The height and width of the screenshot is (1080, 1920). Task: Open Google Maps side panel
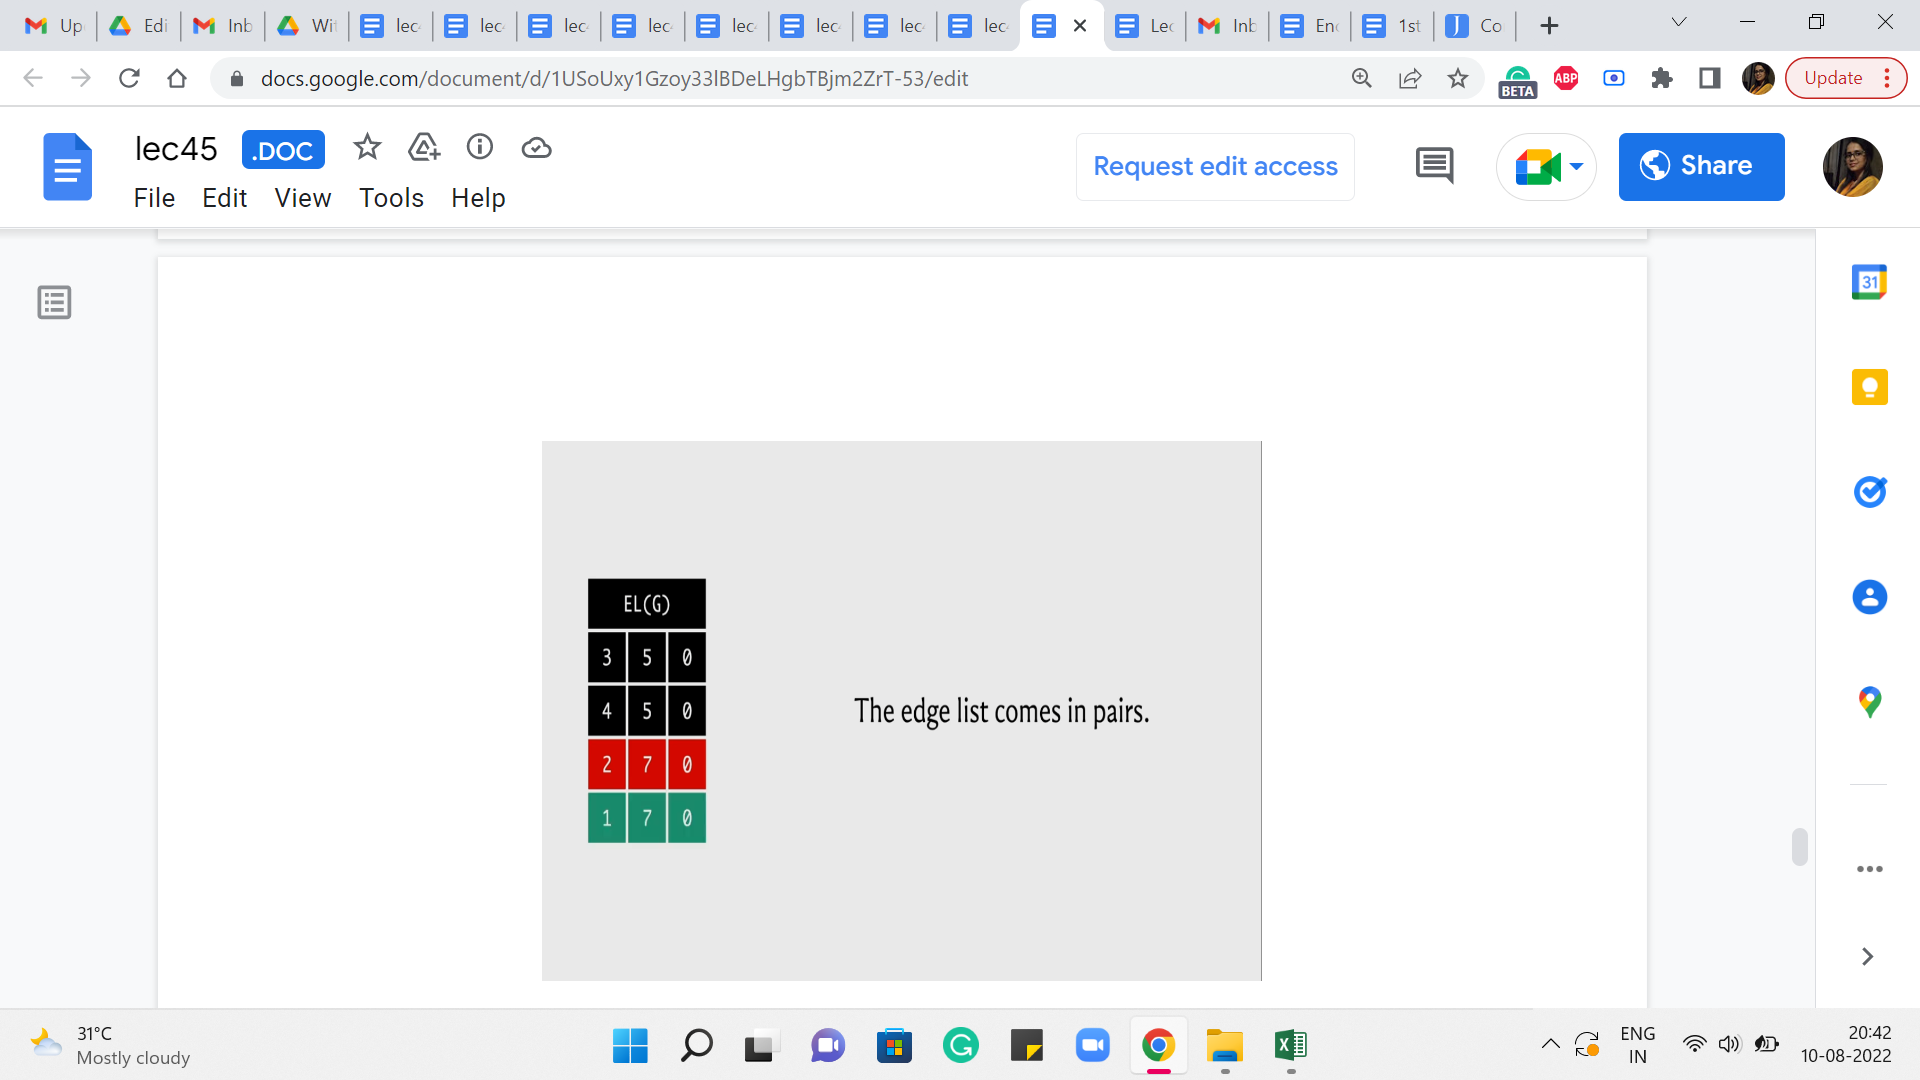[1869, 702]
